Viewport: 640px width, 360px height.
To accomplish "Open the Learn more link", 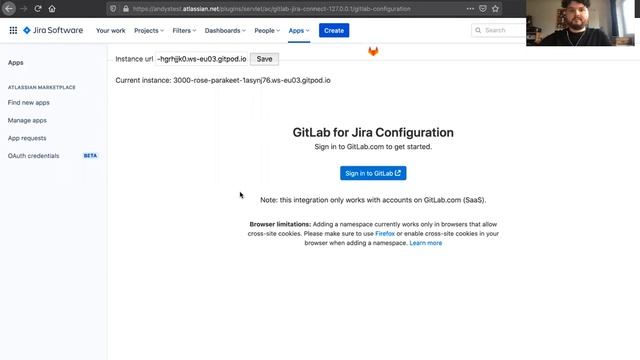I will (x=426, y=243).
